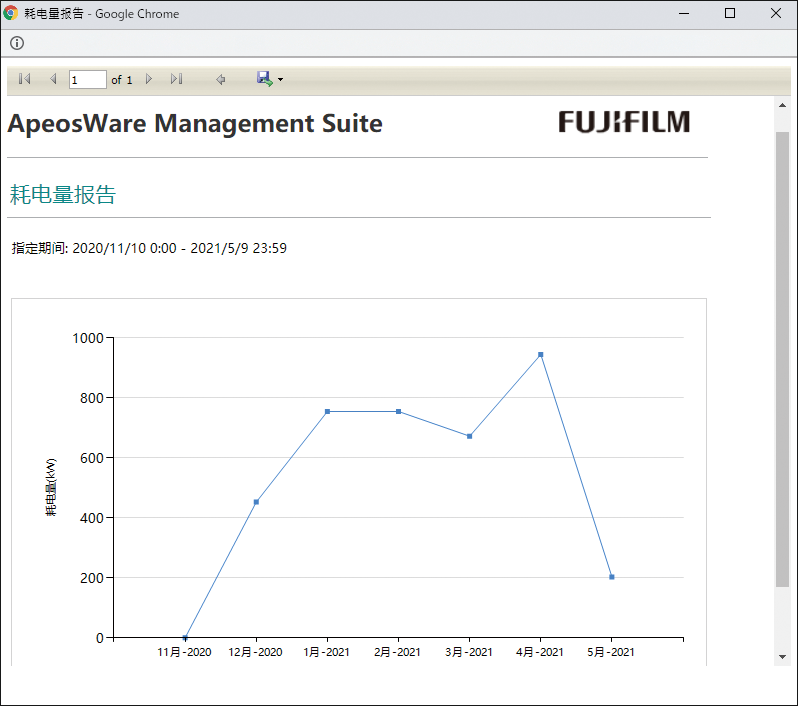This screenshot has width=798, height=706.
Task: Click the back to parent report arrow
Action: [x=221, y=79]
